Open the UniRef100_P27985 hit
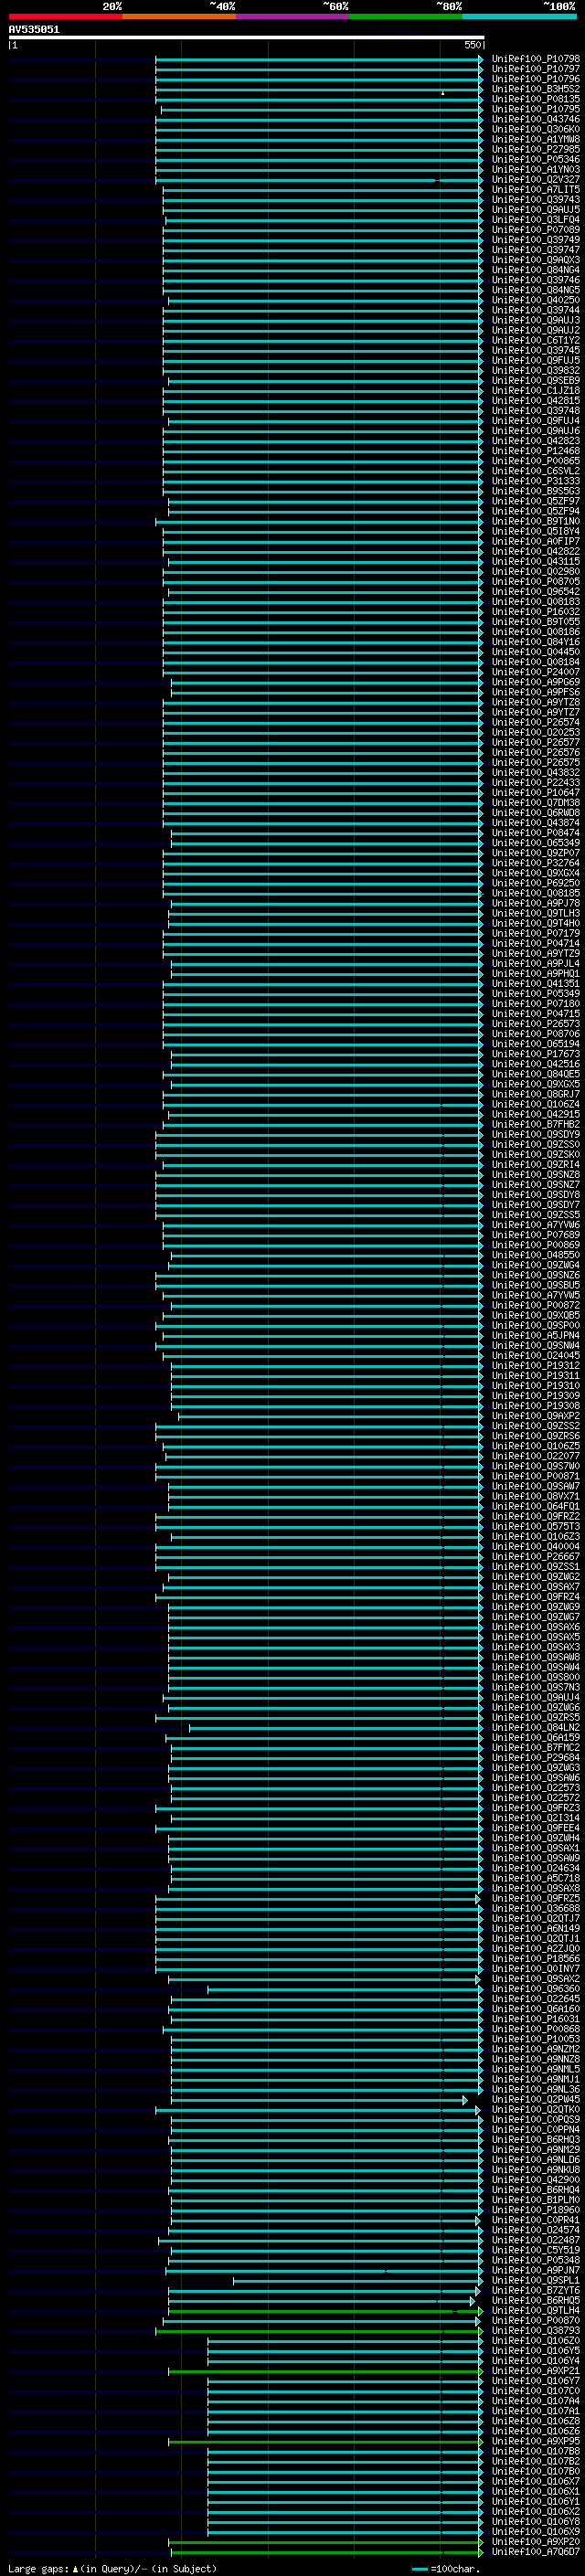The width and height of the screenshot is (585, 2576). coord(535,149)
